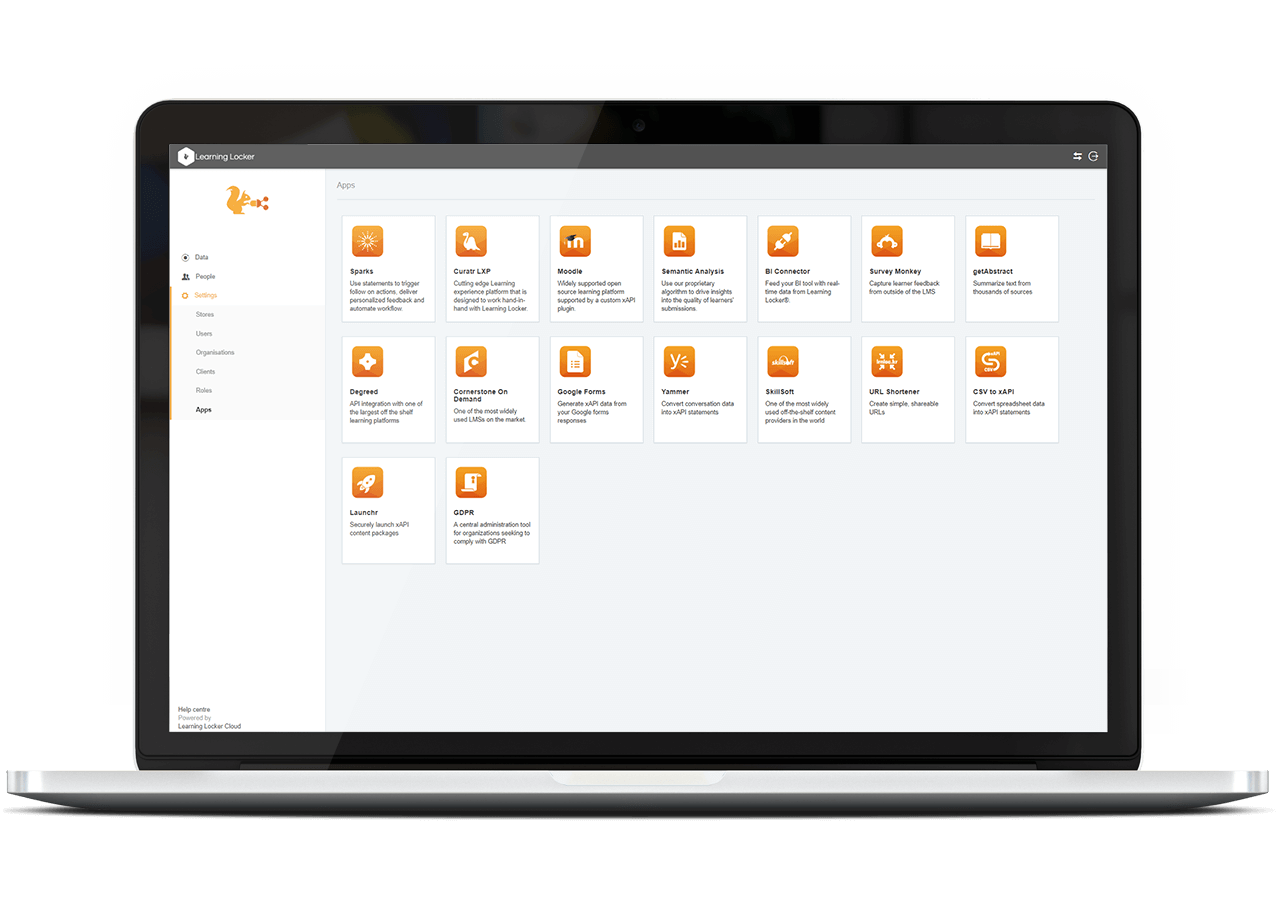Screen dimensions: 1280x900
Task: Click the Apps page heading text
Action: point(346,185)
